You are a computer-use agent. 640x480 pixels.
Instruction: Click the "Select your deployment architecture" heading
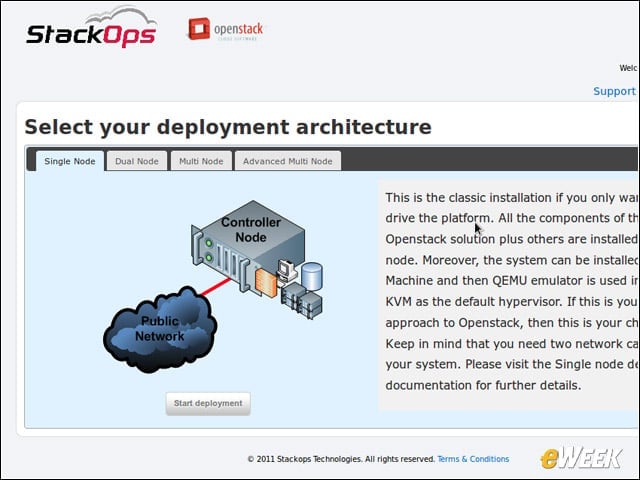click(228, 127)
